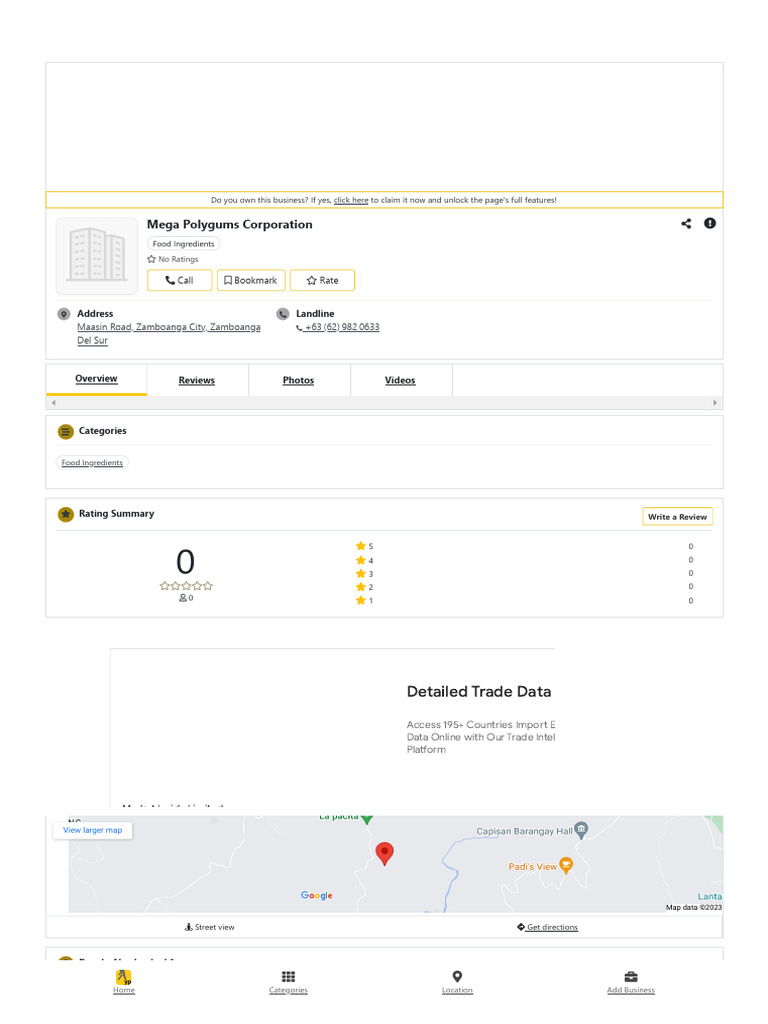Click the Google logo on map
Image resolution: width=768 pixels, height=1024 pixels.
(x=317, y=895)
